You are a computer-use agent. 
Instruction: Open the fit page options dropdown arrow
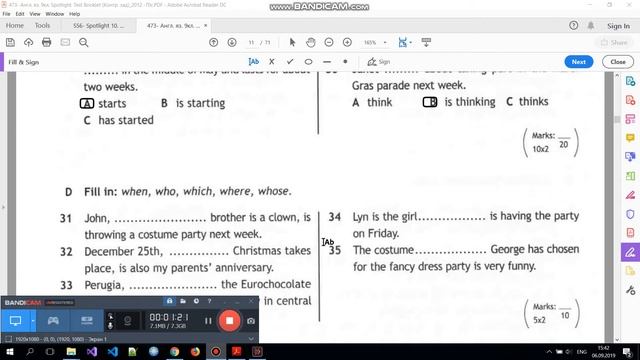(410, 42)
